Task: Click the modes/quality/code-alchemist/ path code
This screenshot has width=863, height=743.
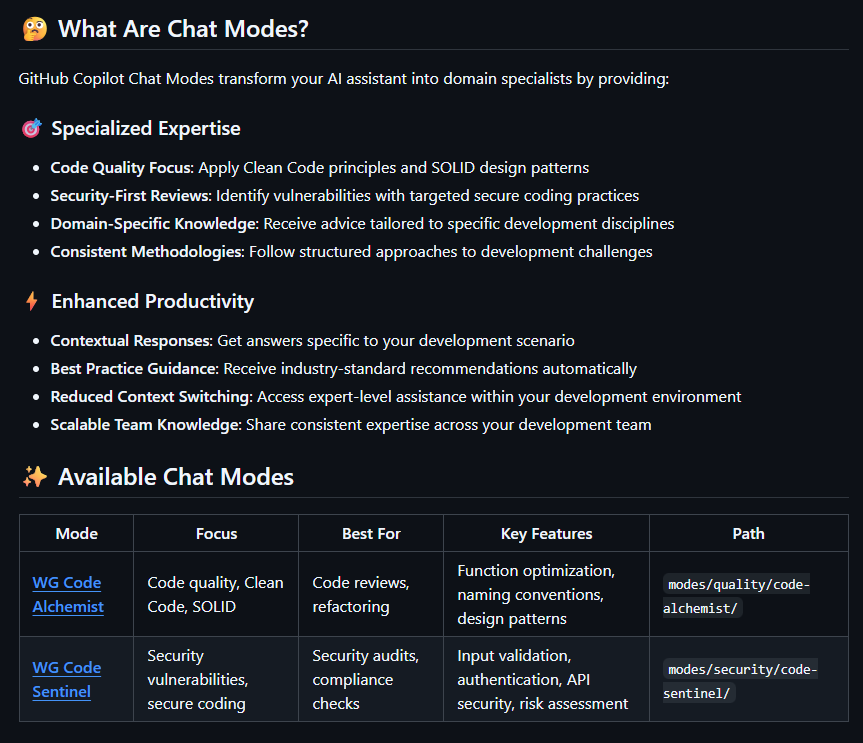Action: click(x=736, y=596)
